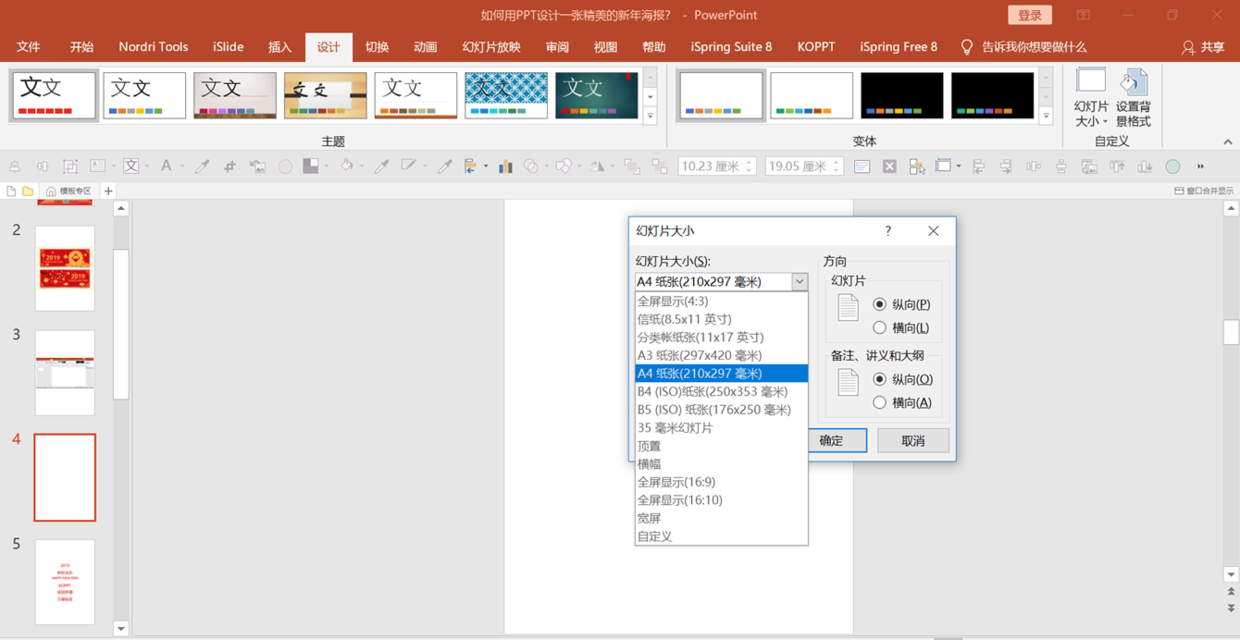Viewport: 1240px width, 640px height.
Task: Open Format Background (设置背景格式) in the ribbon
Action: coord(1133,99)
